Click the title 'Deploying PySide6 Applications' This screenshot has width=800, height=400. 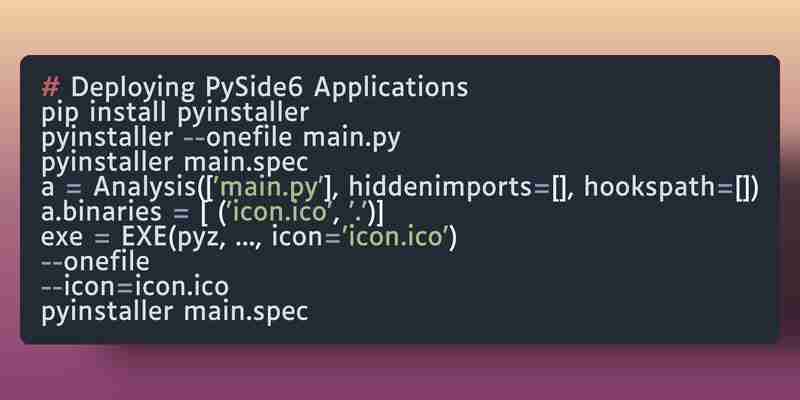pos(269,89)
